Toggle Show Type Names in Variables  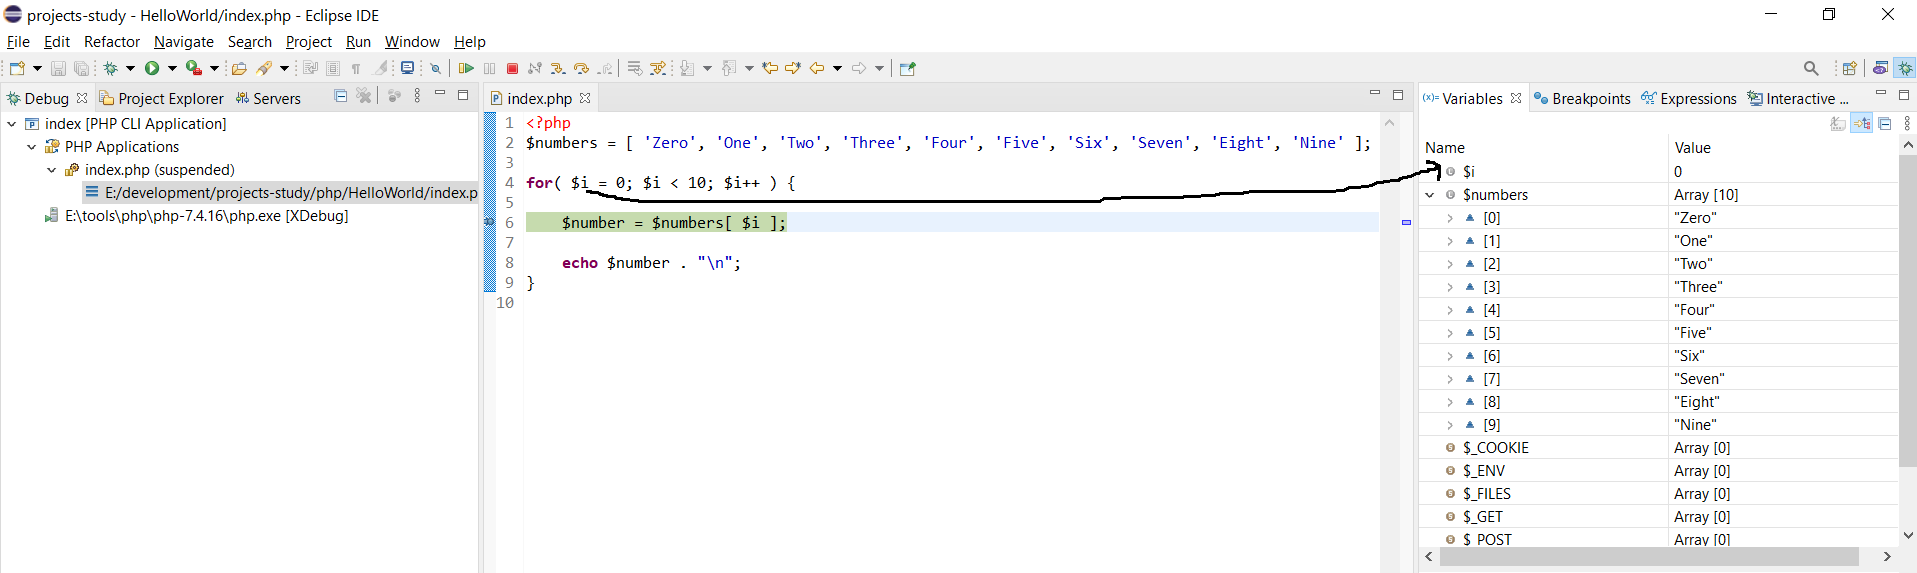click(1838, 123)
